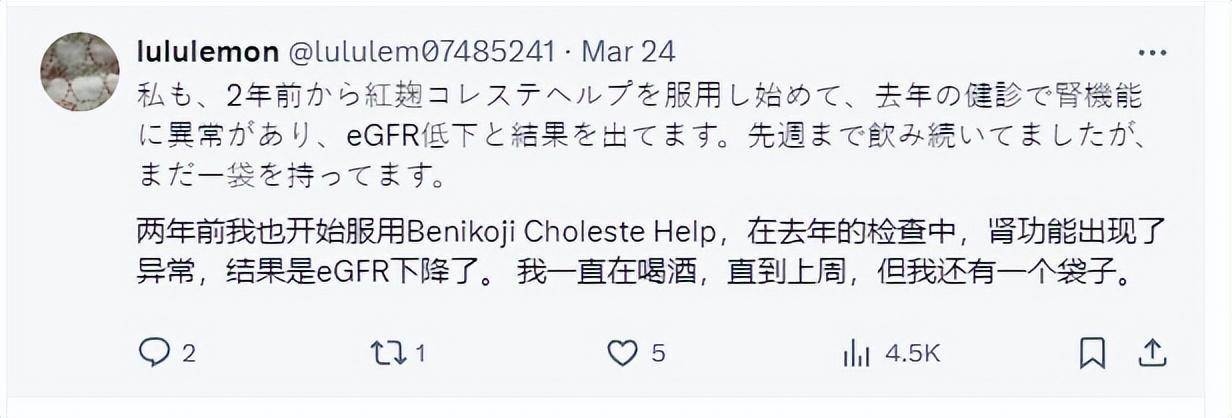Image resolution: width=1232 pixels, height=418 pixels.
Task: Bookmark this tweet
Action: click(x=1092, y=352)
